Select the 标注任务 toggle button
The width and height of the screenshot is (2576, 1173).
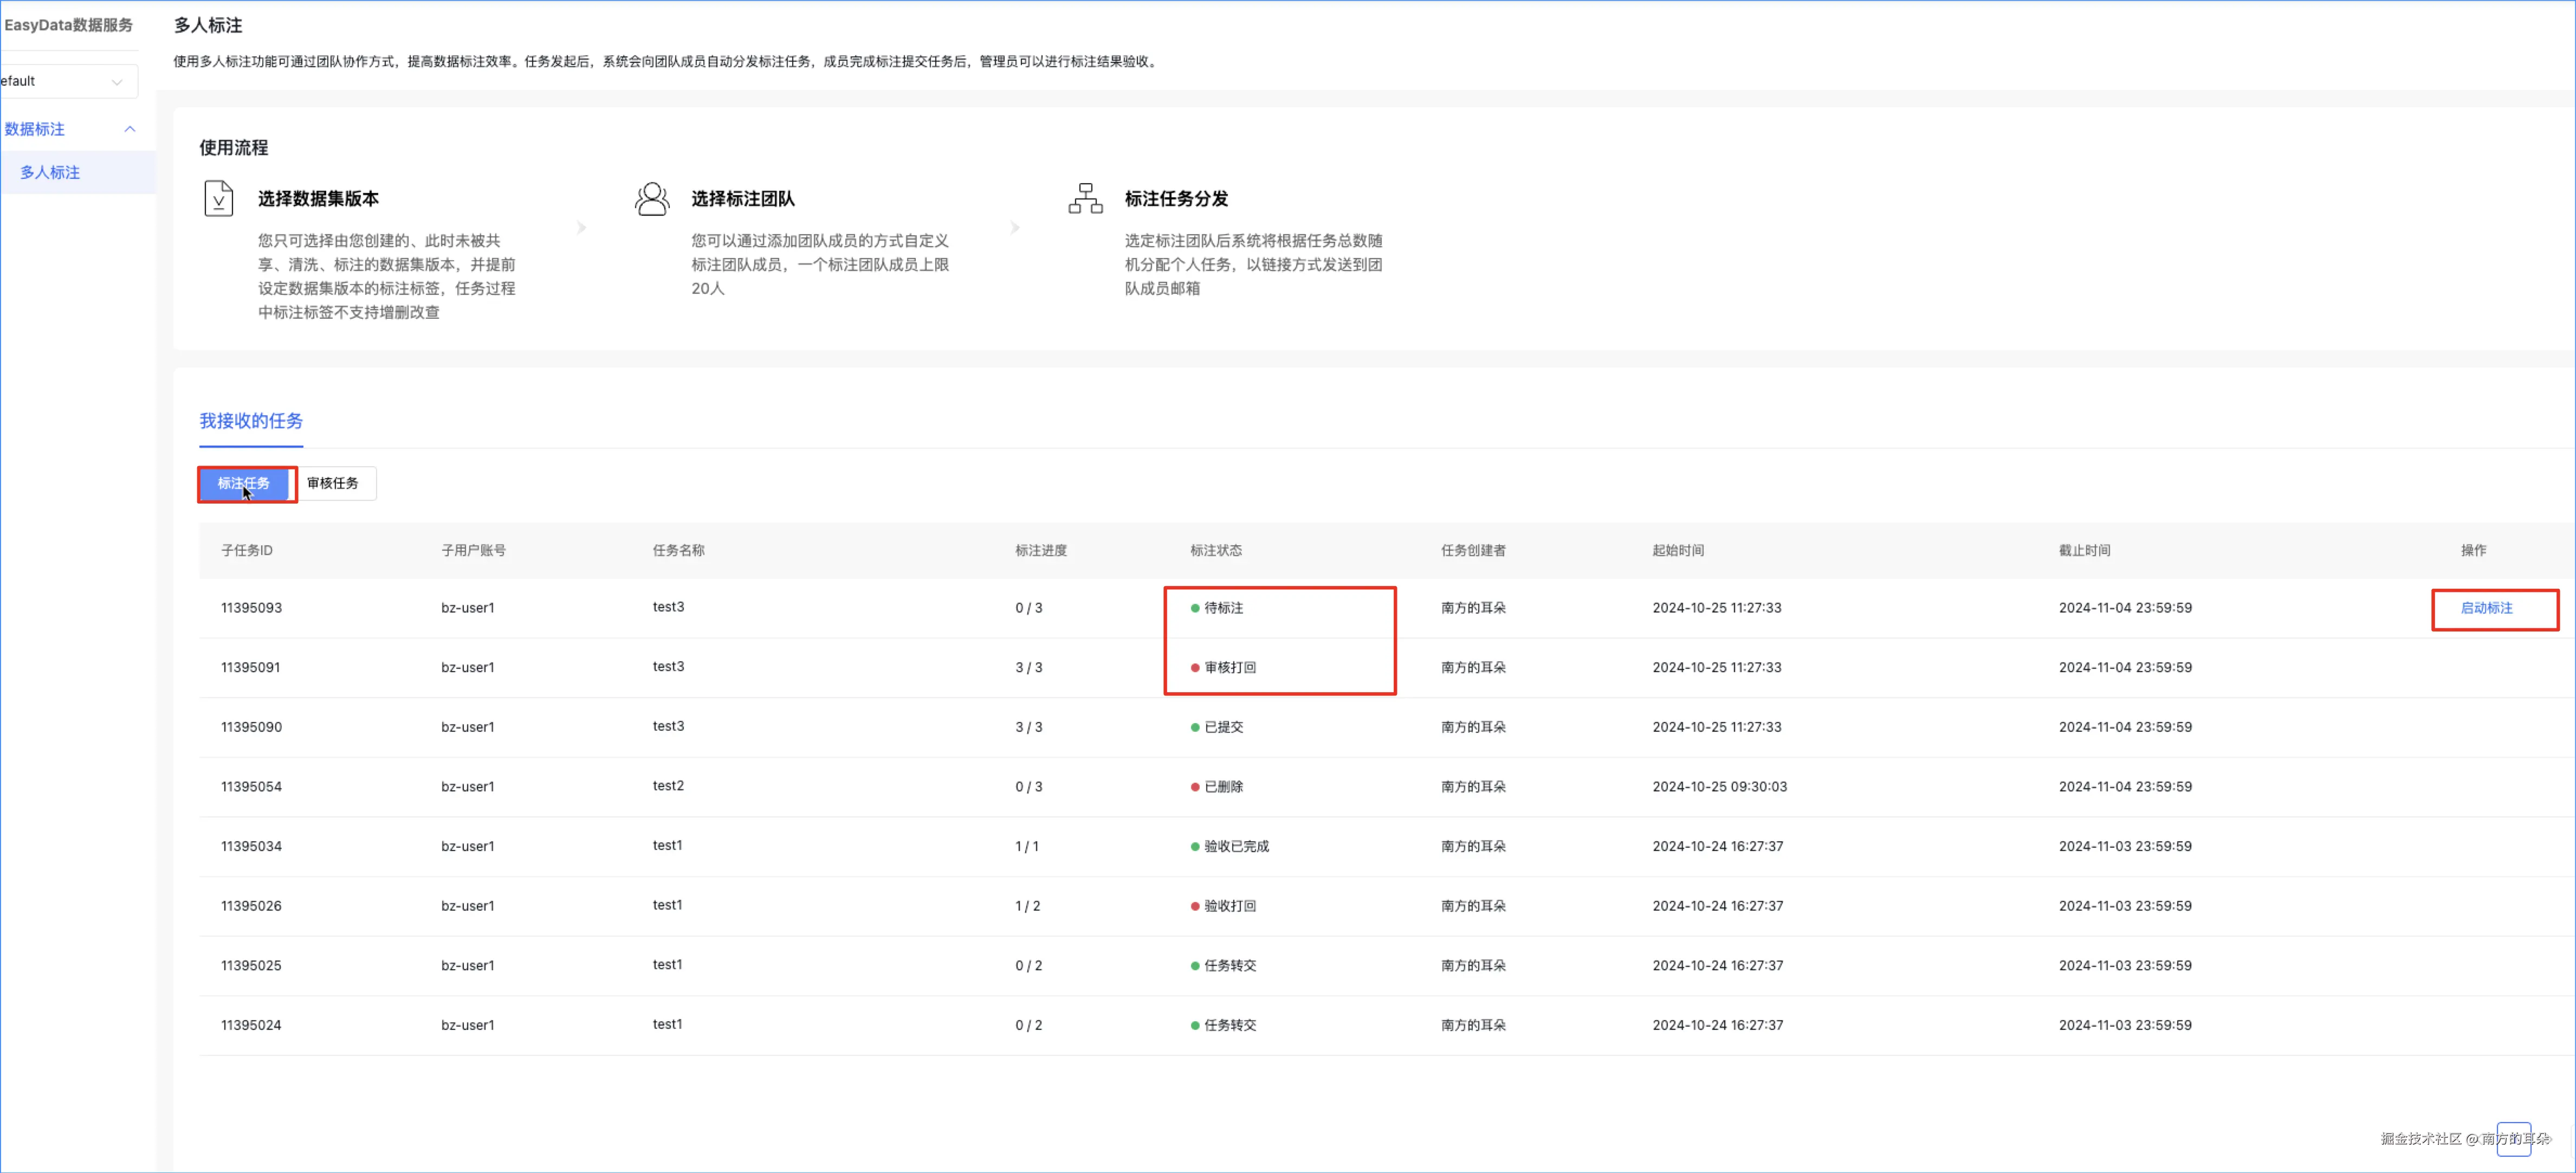[x=244, y=484]
